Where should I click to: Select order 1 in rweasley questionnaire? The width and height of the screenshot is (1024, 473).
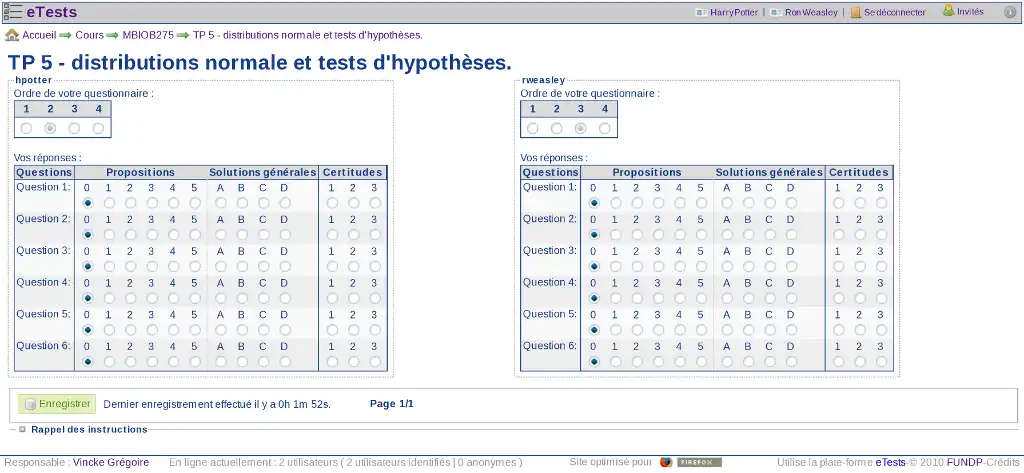(532, 129)
